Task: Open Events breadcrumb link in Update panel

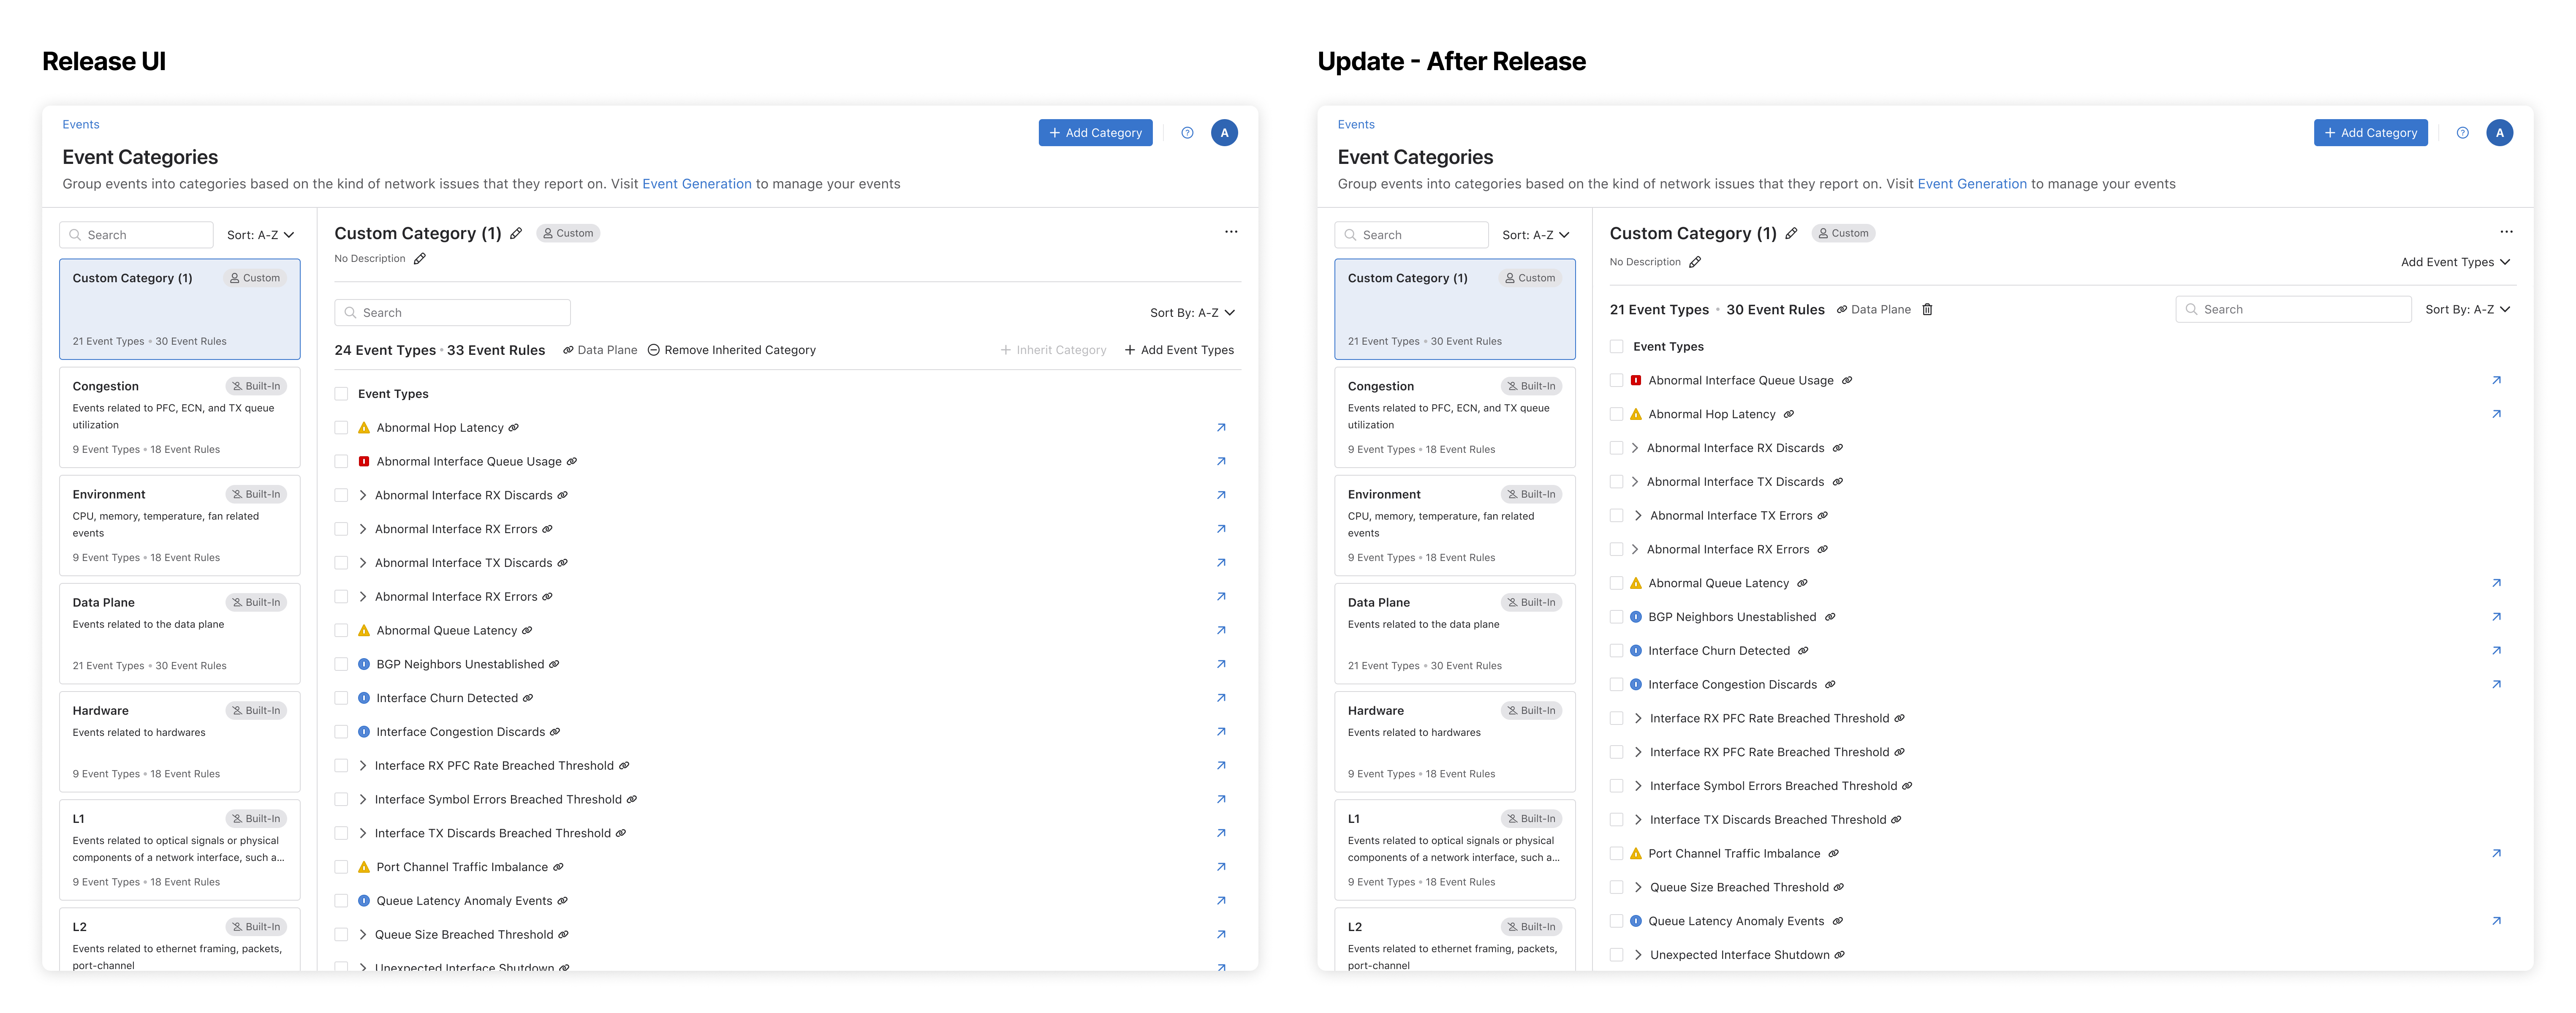Action: pyautogui.click(x=1356, y=125)
